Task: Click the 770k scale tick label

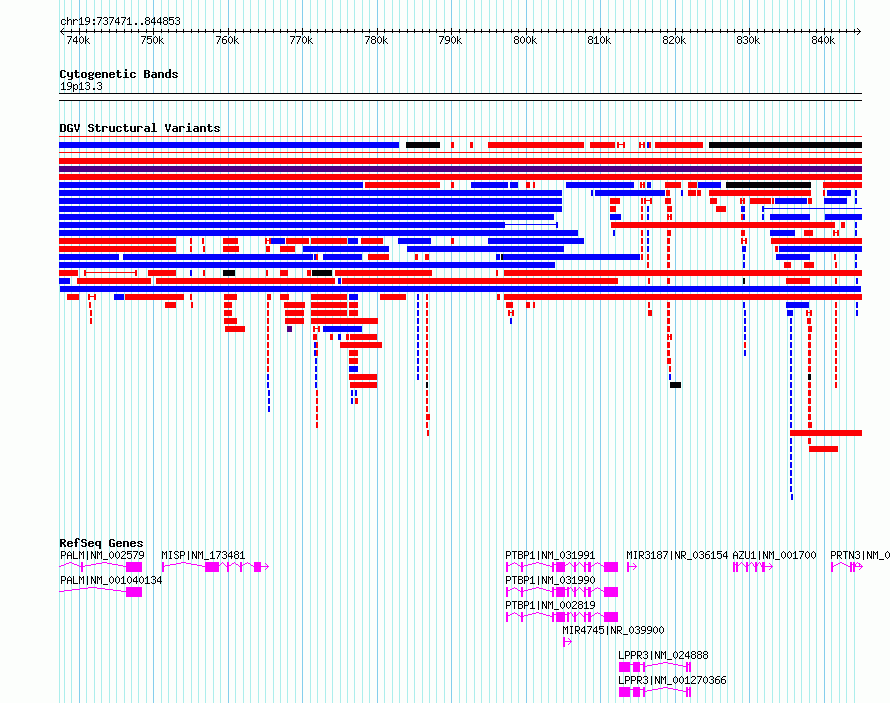Action: tap(301, 40)
